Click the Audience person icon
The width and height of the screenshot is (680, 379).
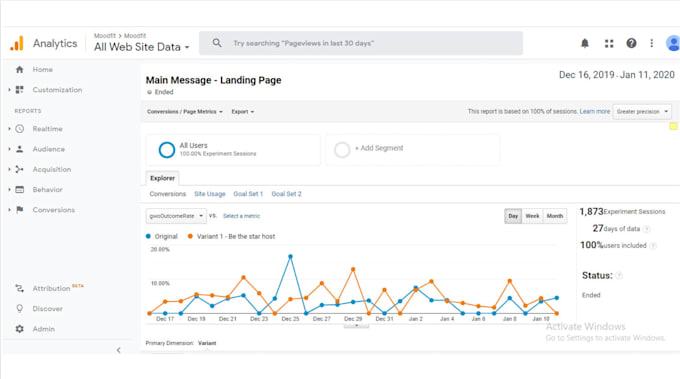20,149
